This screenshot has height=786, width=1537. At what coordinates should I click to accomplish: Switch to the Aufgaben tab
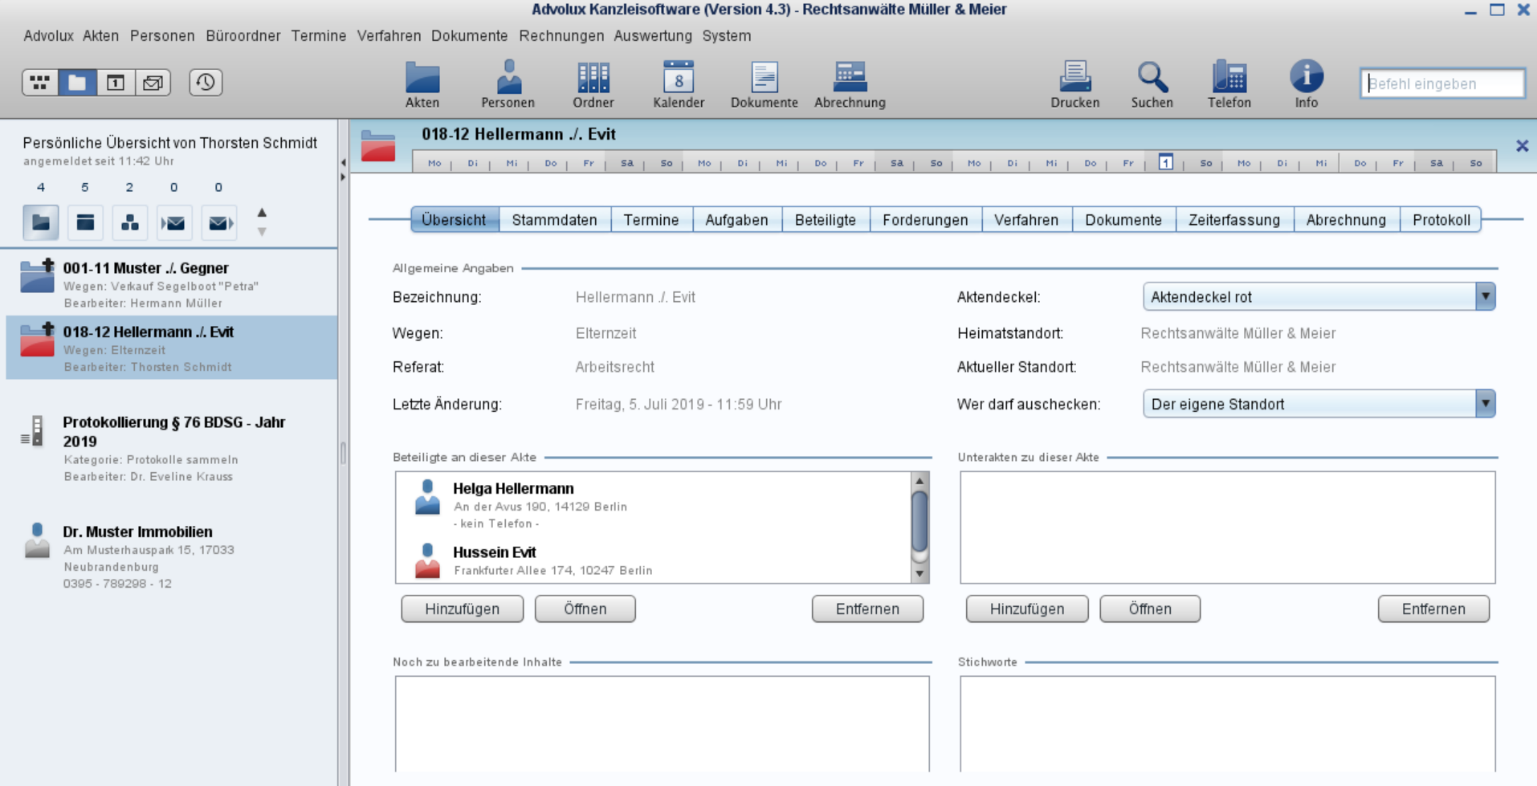737,220
